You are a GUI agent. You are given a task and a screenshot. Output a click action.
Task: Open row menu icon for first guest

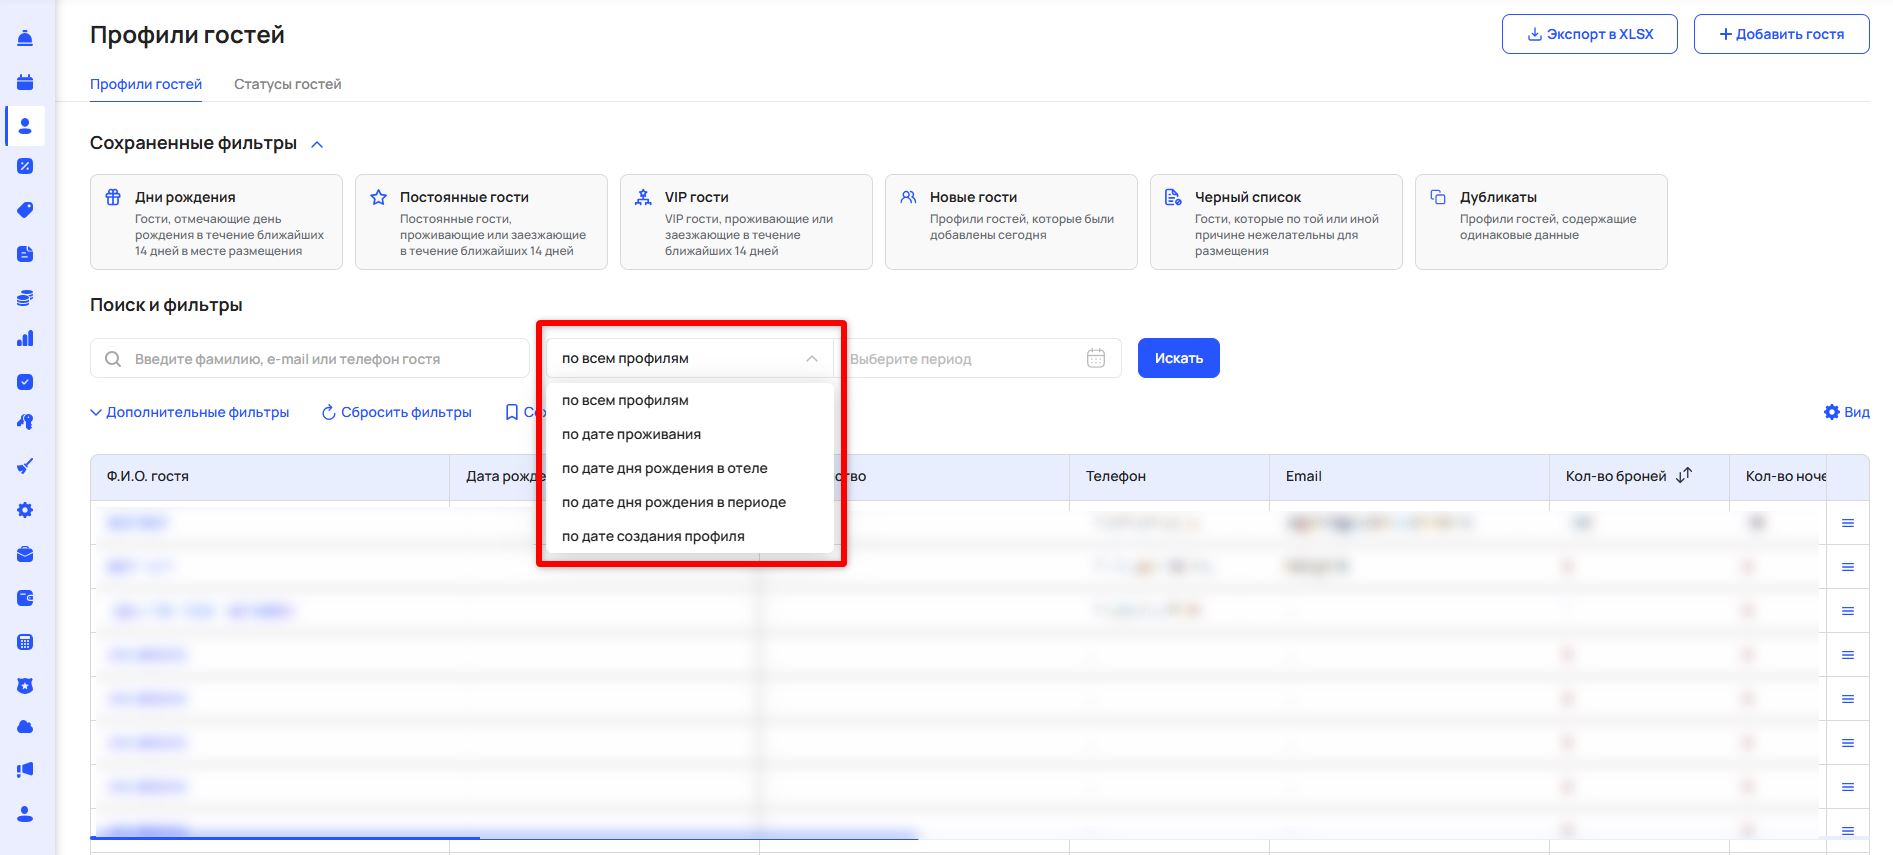point(1847,523)
